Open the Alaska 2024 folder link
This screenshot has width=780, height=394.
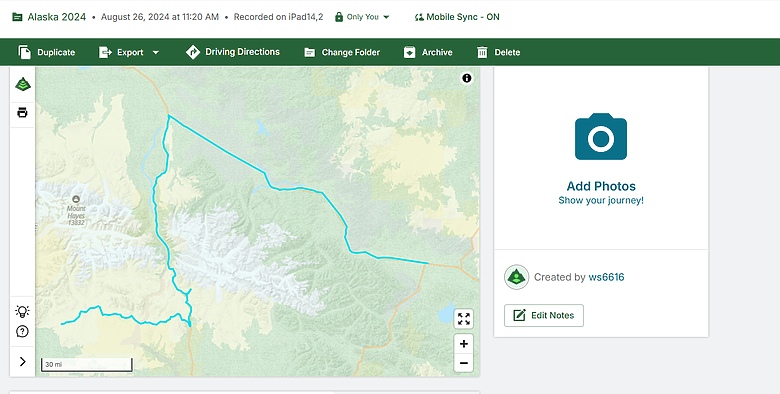[x=56, y=17]
